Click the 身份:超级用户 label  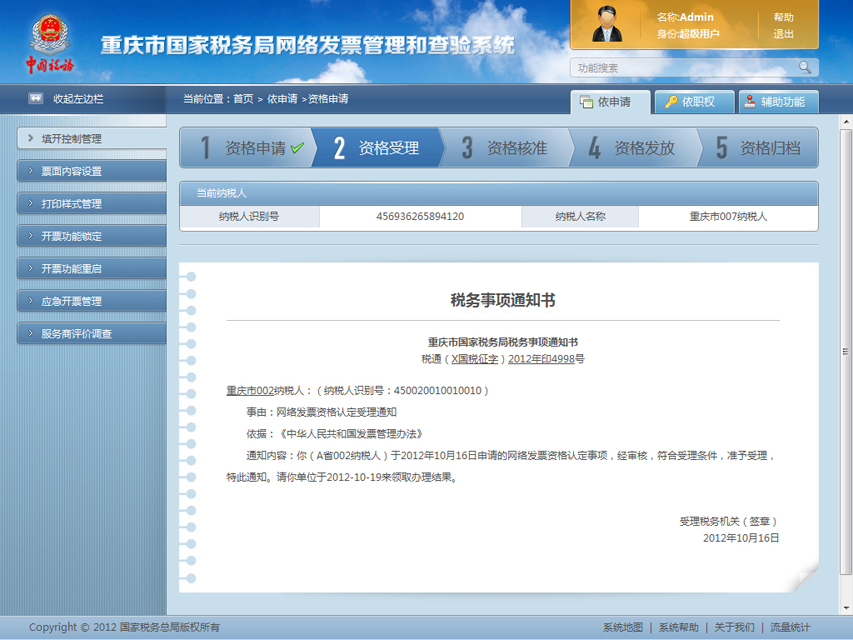coord(688,34)
